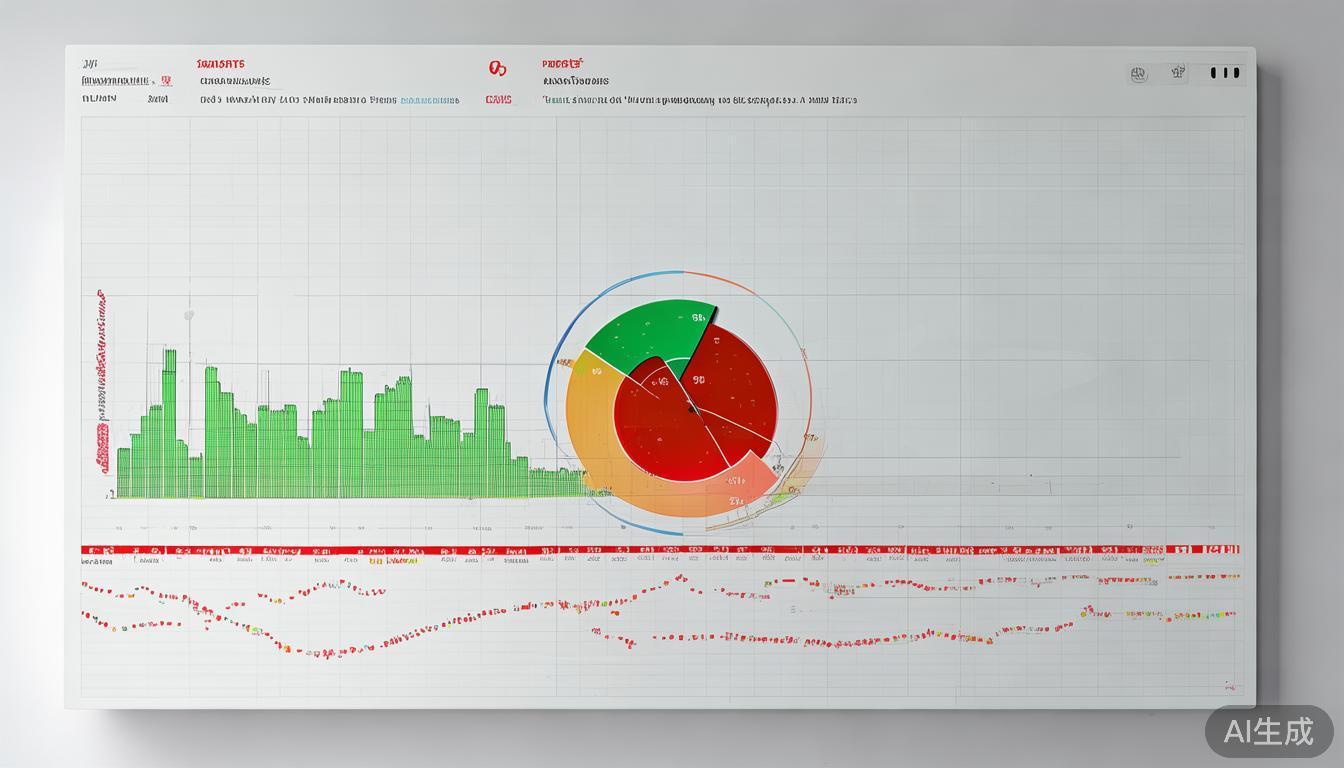The width and height of the screenshot is (1344, 768).
Task: Click the double-bar pause icon at top right
Action: click(1225, 73)
